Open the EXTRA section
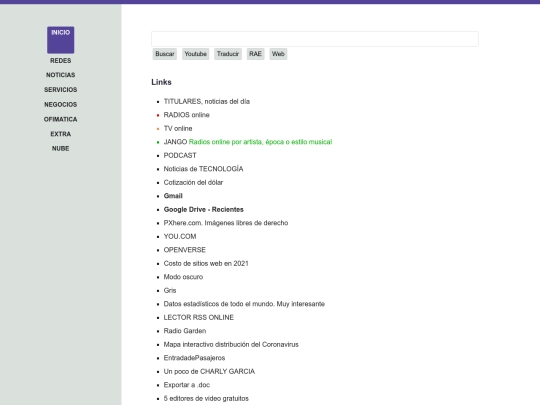This screenshot has height=405, width=540. point(61,134)
